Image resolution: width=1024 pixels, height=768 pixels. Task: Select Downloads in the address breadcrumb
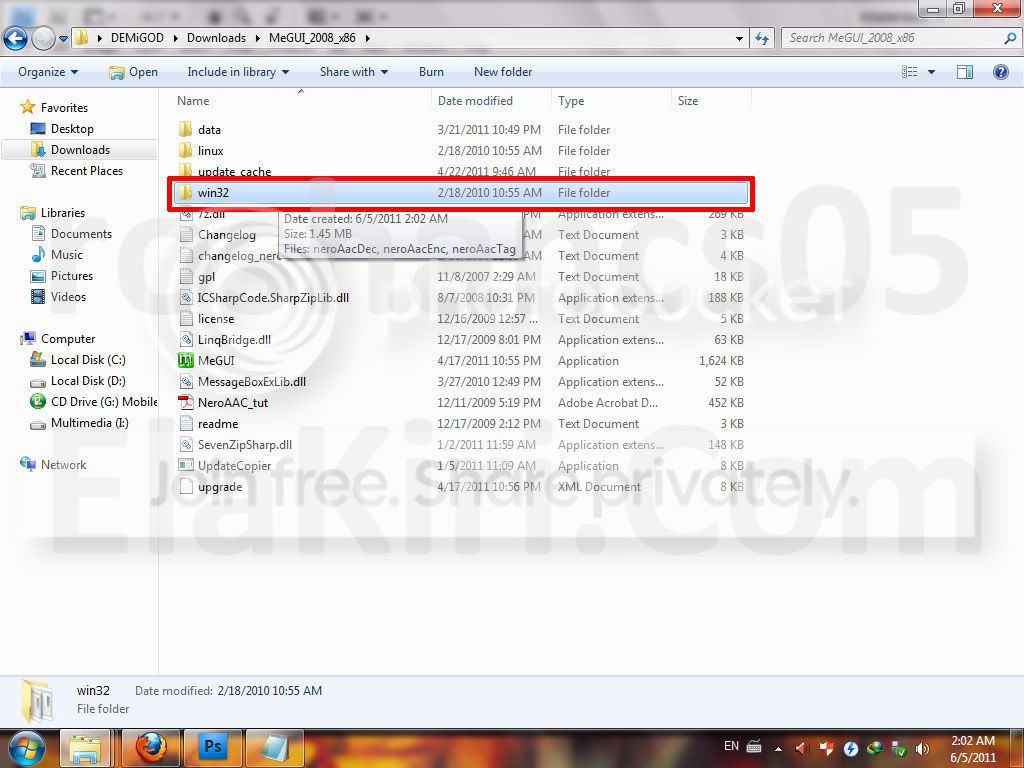pyautogui.click(x=216, y=38)
